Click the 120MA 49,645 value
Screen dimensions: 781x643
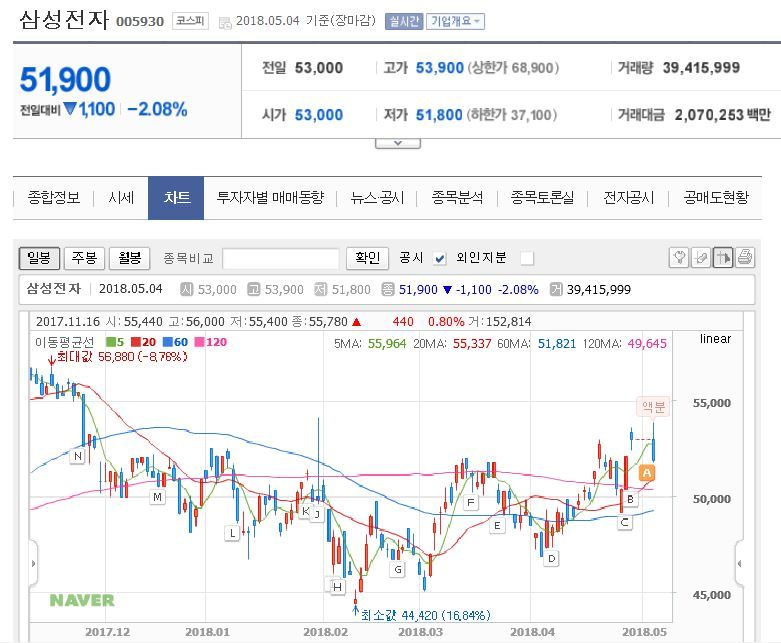point(647,344)
